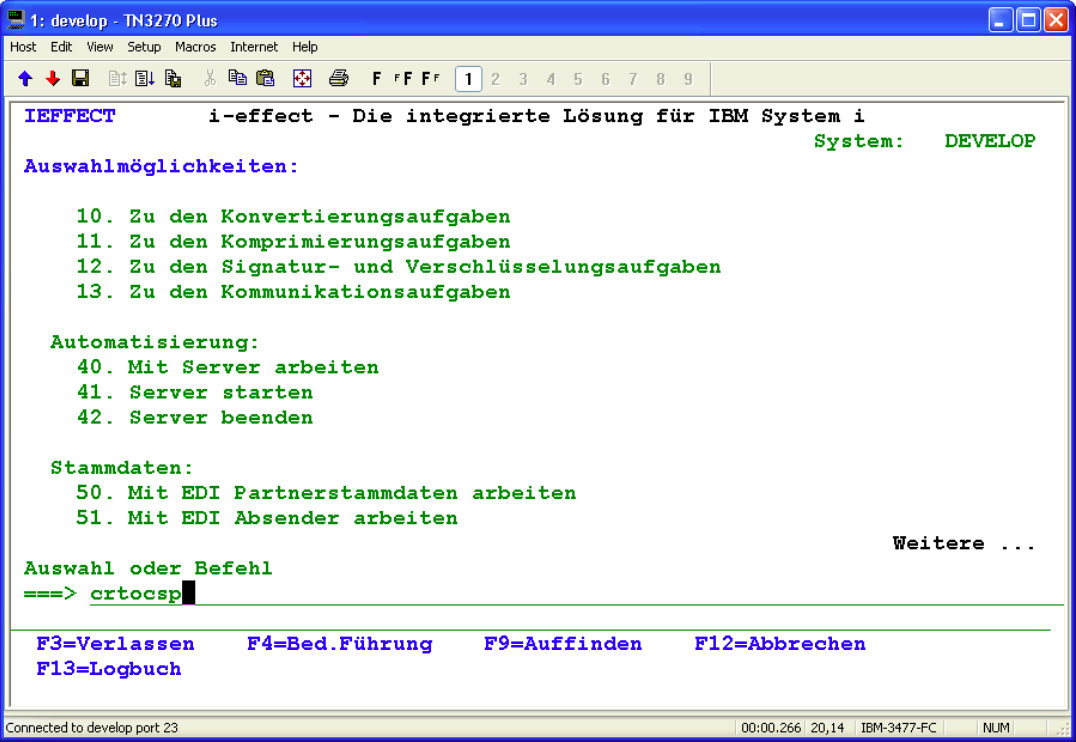Click option 40 Mit Server arbeiten
This screenshot has height=742, width=1076.
click(x=228, y=367)
